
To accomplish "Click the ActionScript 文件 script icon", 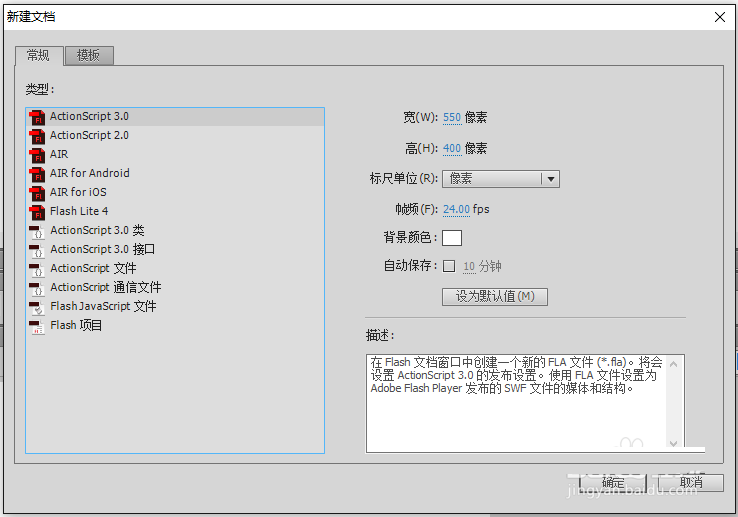I will (x=37, y=269).
